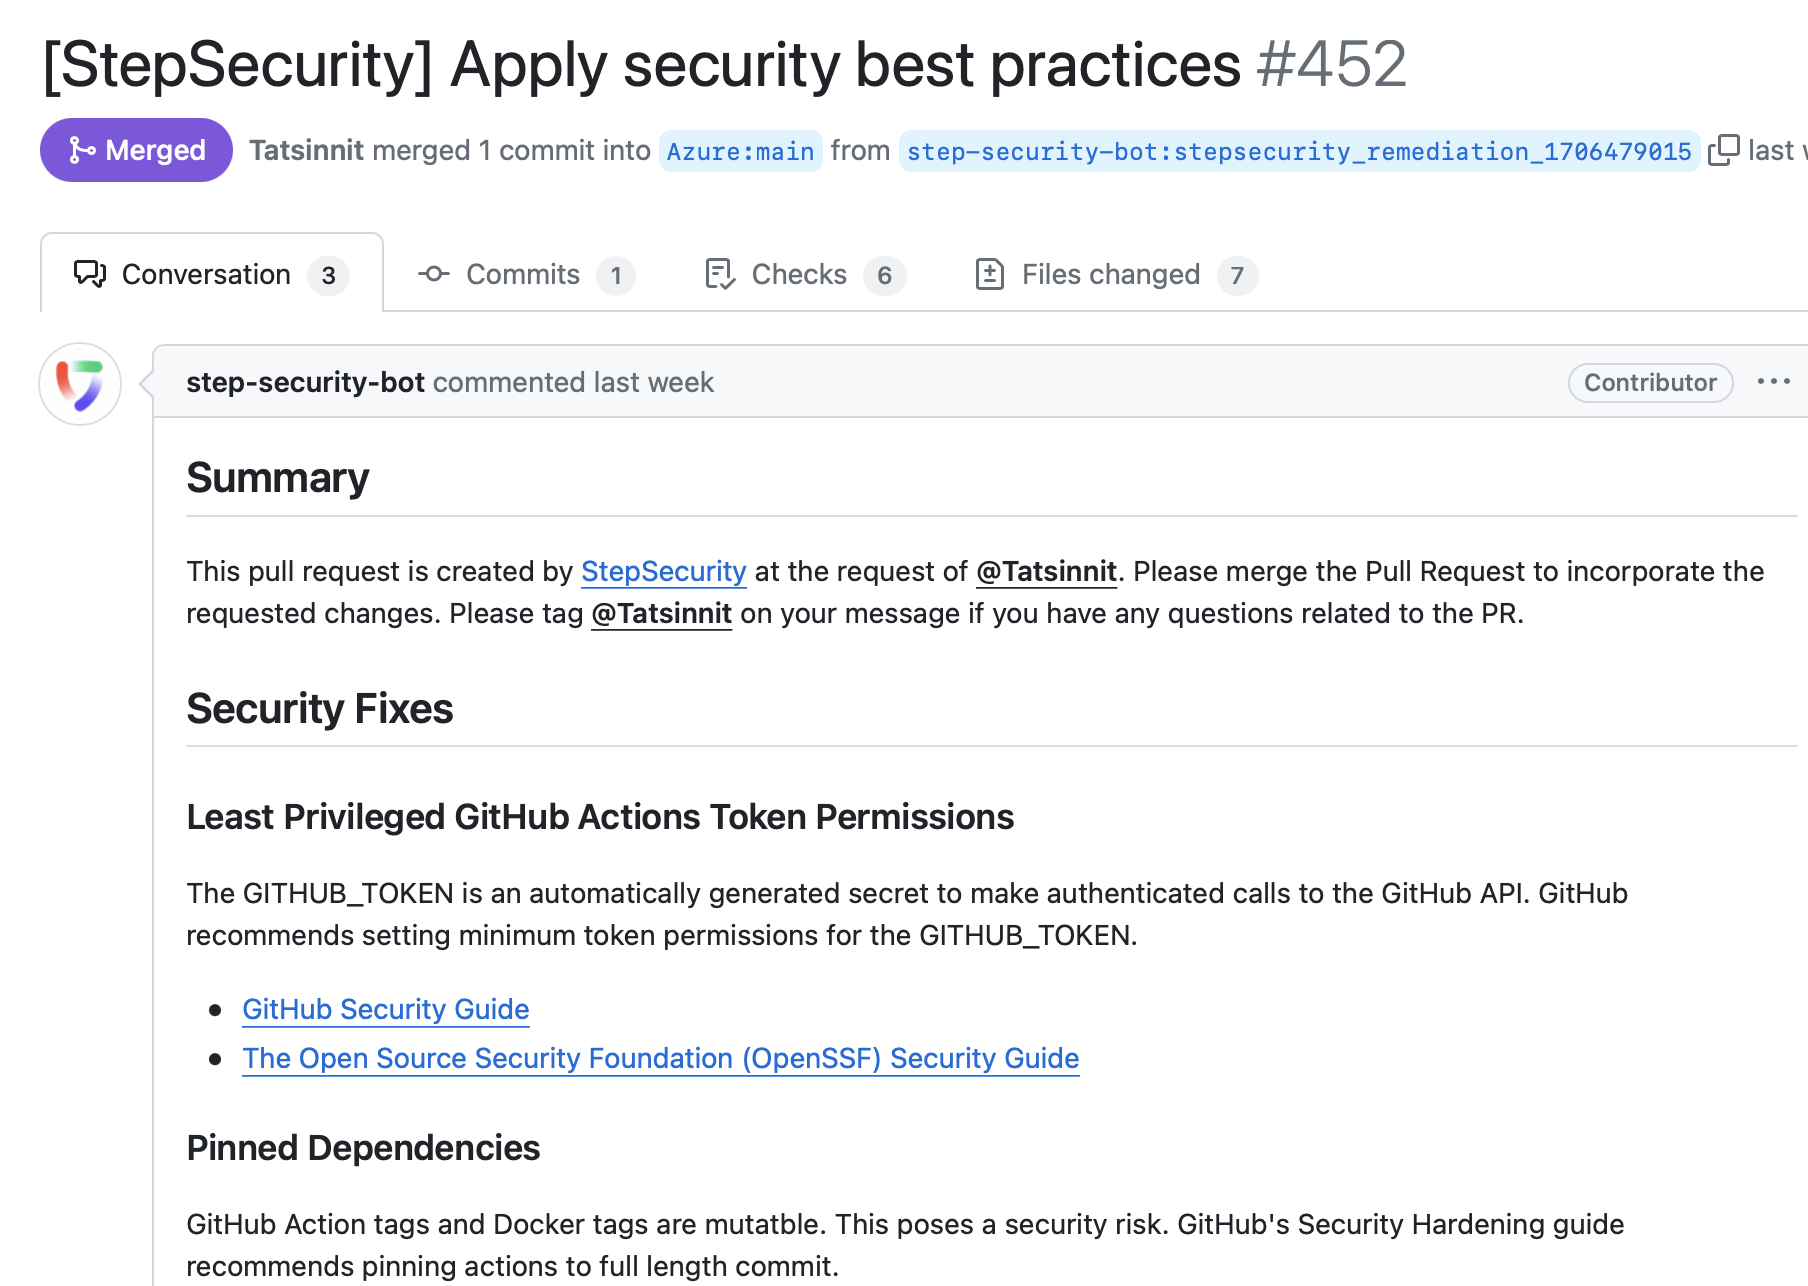The height and width of the screenshot is (1286, 1808).
Task: Click the merged pull request icon
Action: [x=82, y=150]
